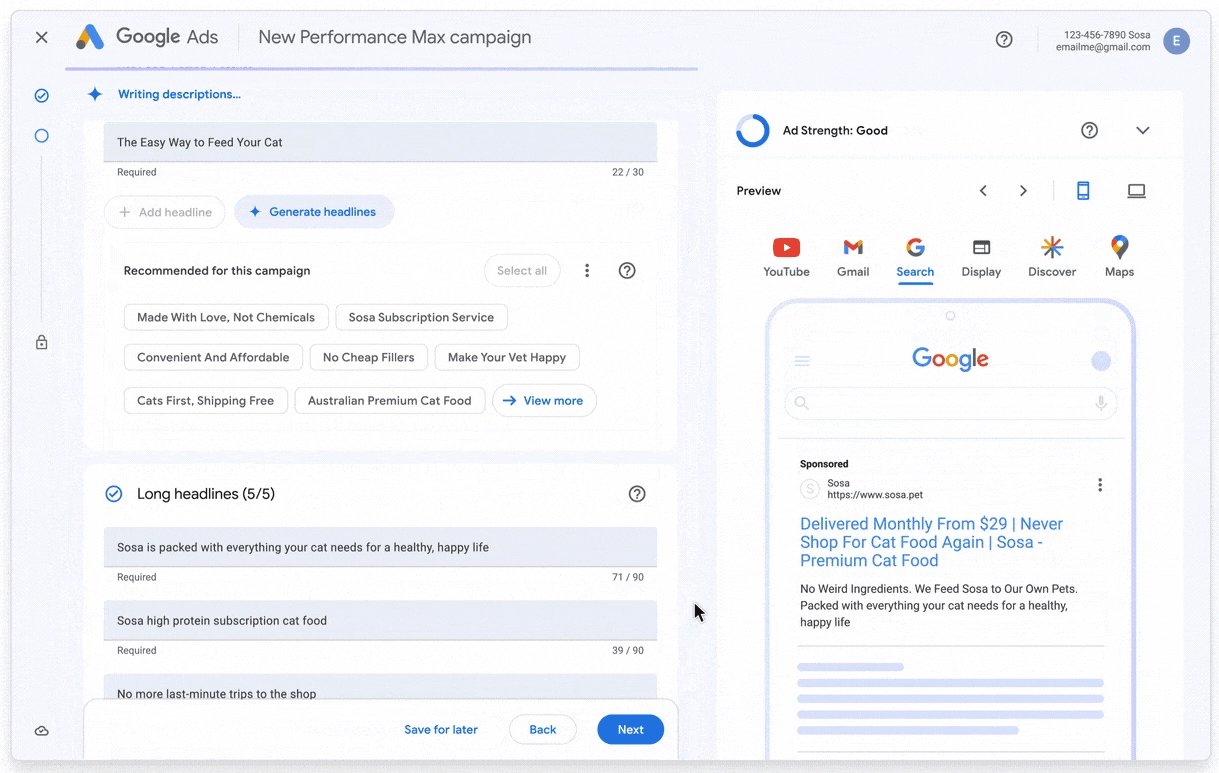This screenshot has width=1219, height=773.
Task: Add suggestion Made With Love, Not Chemicals
Action: tap(226, 317)
